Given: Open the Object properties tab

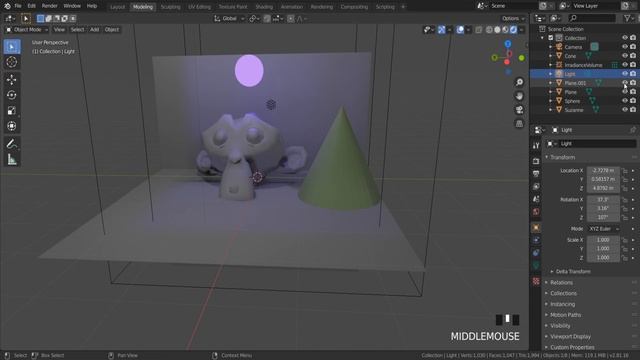Looking at the screenshot, I should (536, 227).
